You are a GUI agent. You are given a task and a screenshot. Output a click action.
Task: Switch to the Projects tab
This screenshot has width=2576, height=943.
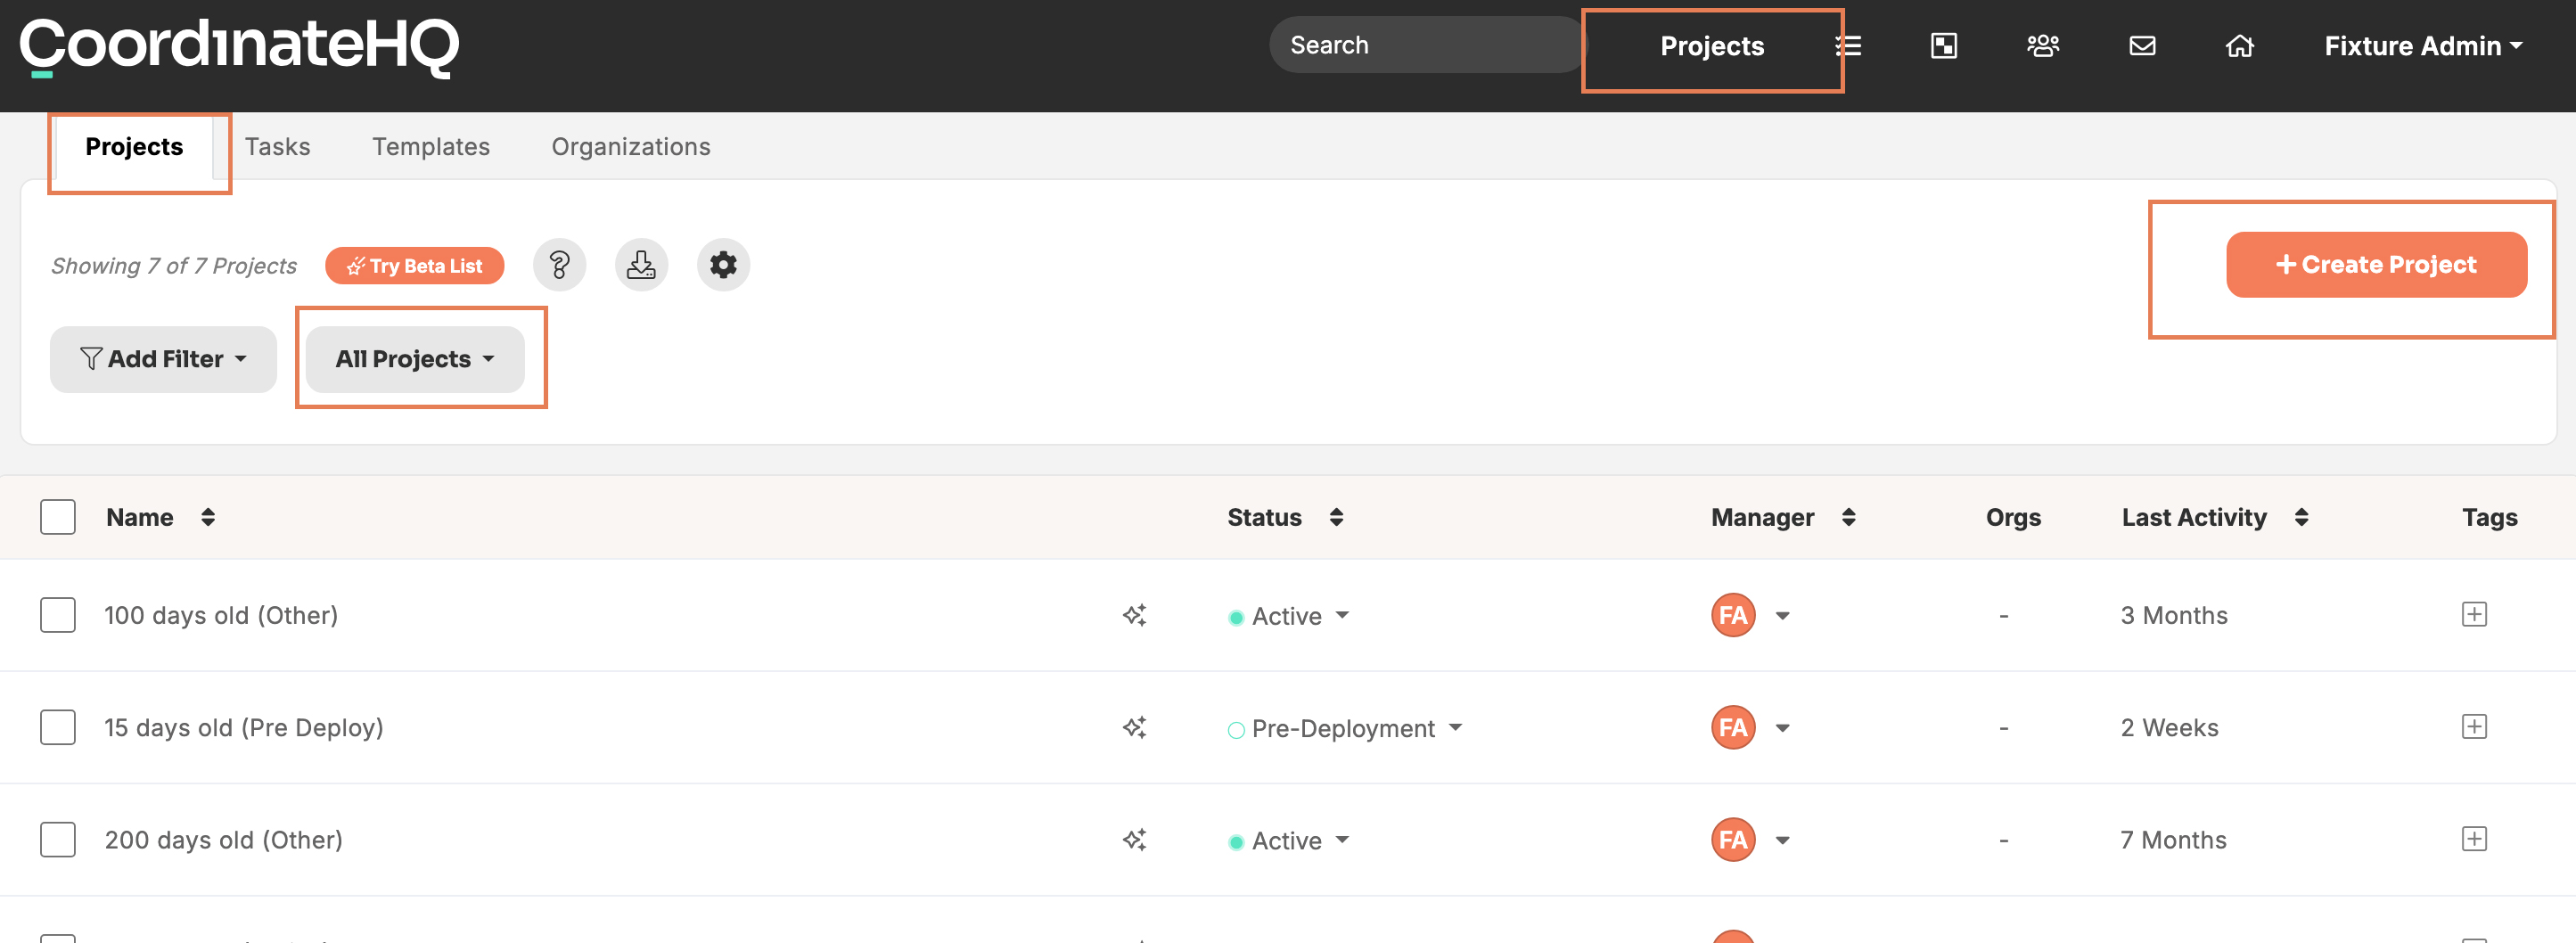click(x=134, y=147)
